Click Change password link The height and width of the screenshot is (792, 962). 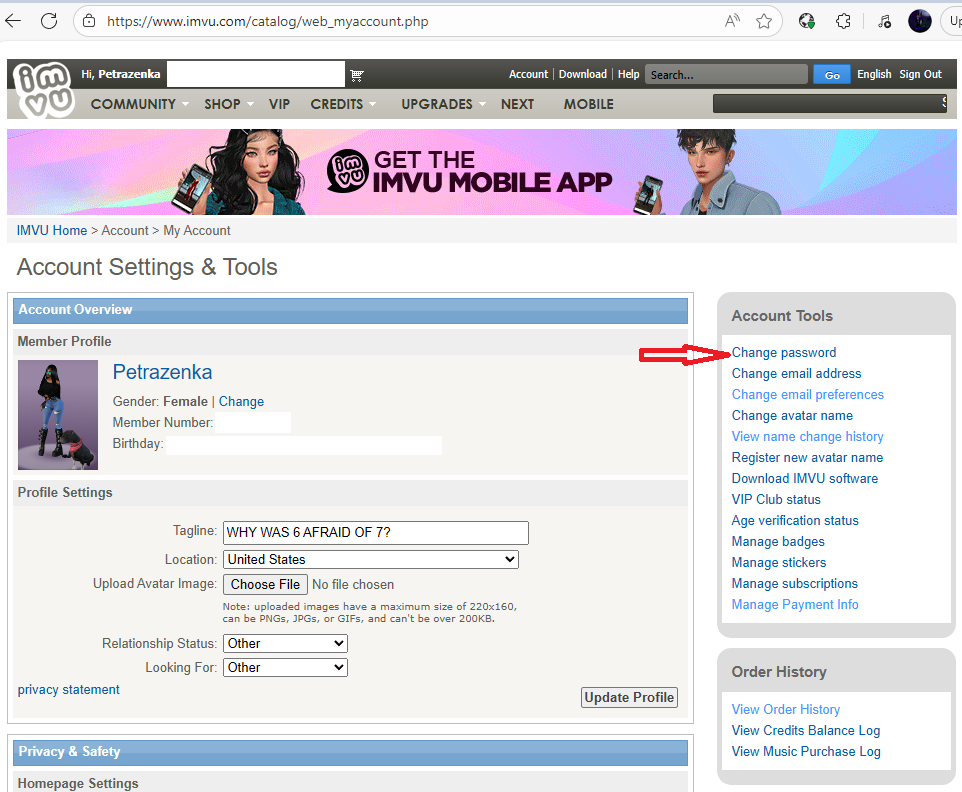[x=784, y=353]
